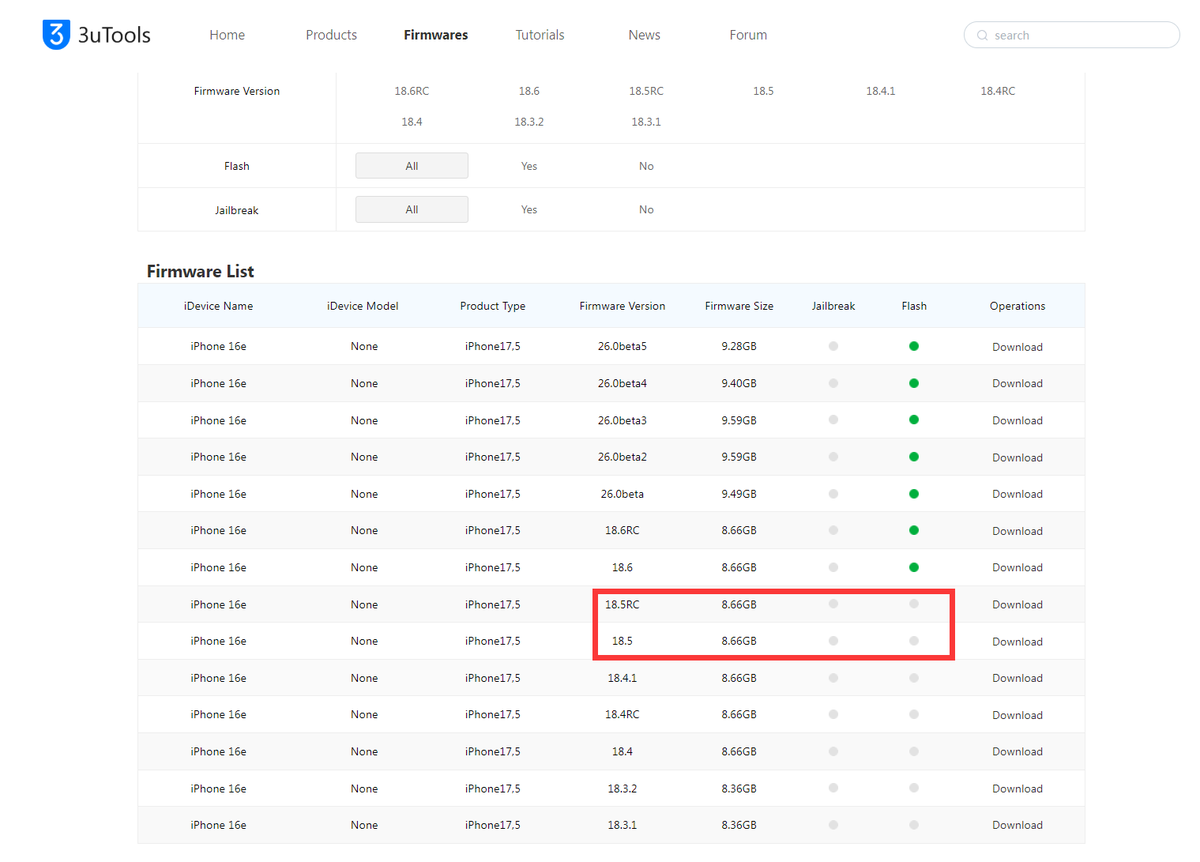Image resolution: width=1200 pixels, height=862 pixels.
Task: Download the 18.4.1 firmware
Action: (1017, 678)
